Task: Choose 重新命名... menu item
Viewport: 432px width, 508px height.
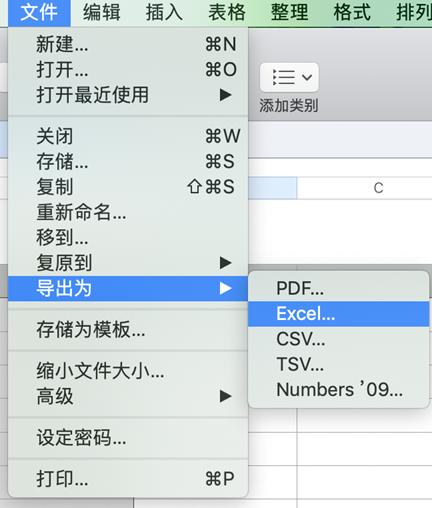Action: (128, 212)
